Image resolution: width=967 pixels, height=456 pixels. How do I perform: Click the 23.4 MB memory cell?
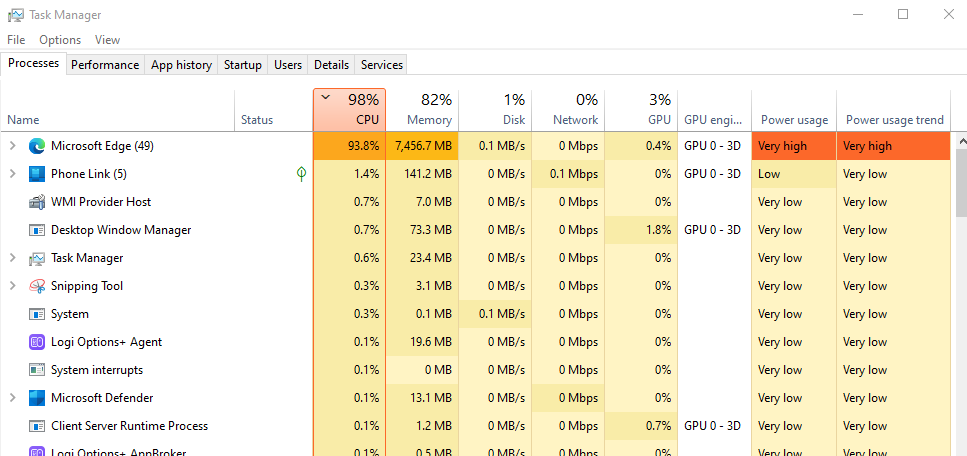422,258
